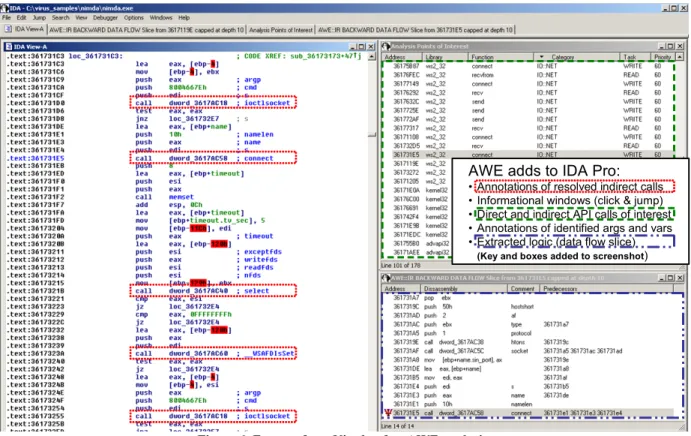The image size is (691, 436).
Task: Click the memset call line
Action: pyautogui.click(x=164, y=197)
